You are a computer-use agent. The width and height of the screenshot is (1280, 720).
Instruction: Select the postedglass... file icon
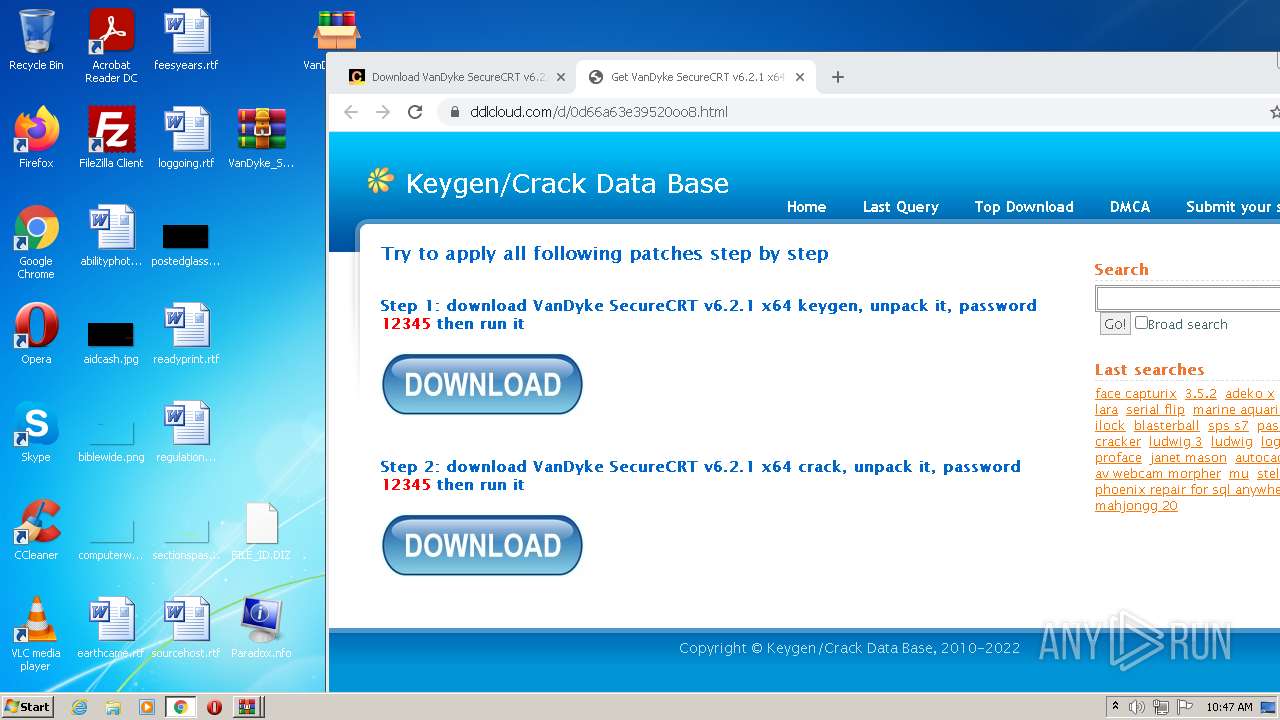click(x=186, y=245)
